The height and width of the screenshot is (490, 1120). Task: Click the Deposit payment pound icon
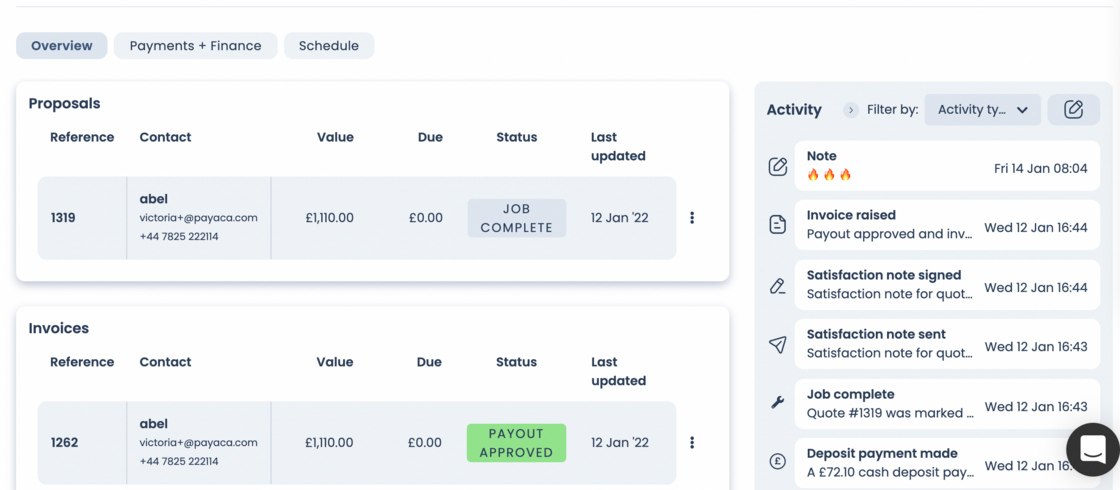[778, 462]
